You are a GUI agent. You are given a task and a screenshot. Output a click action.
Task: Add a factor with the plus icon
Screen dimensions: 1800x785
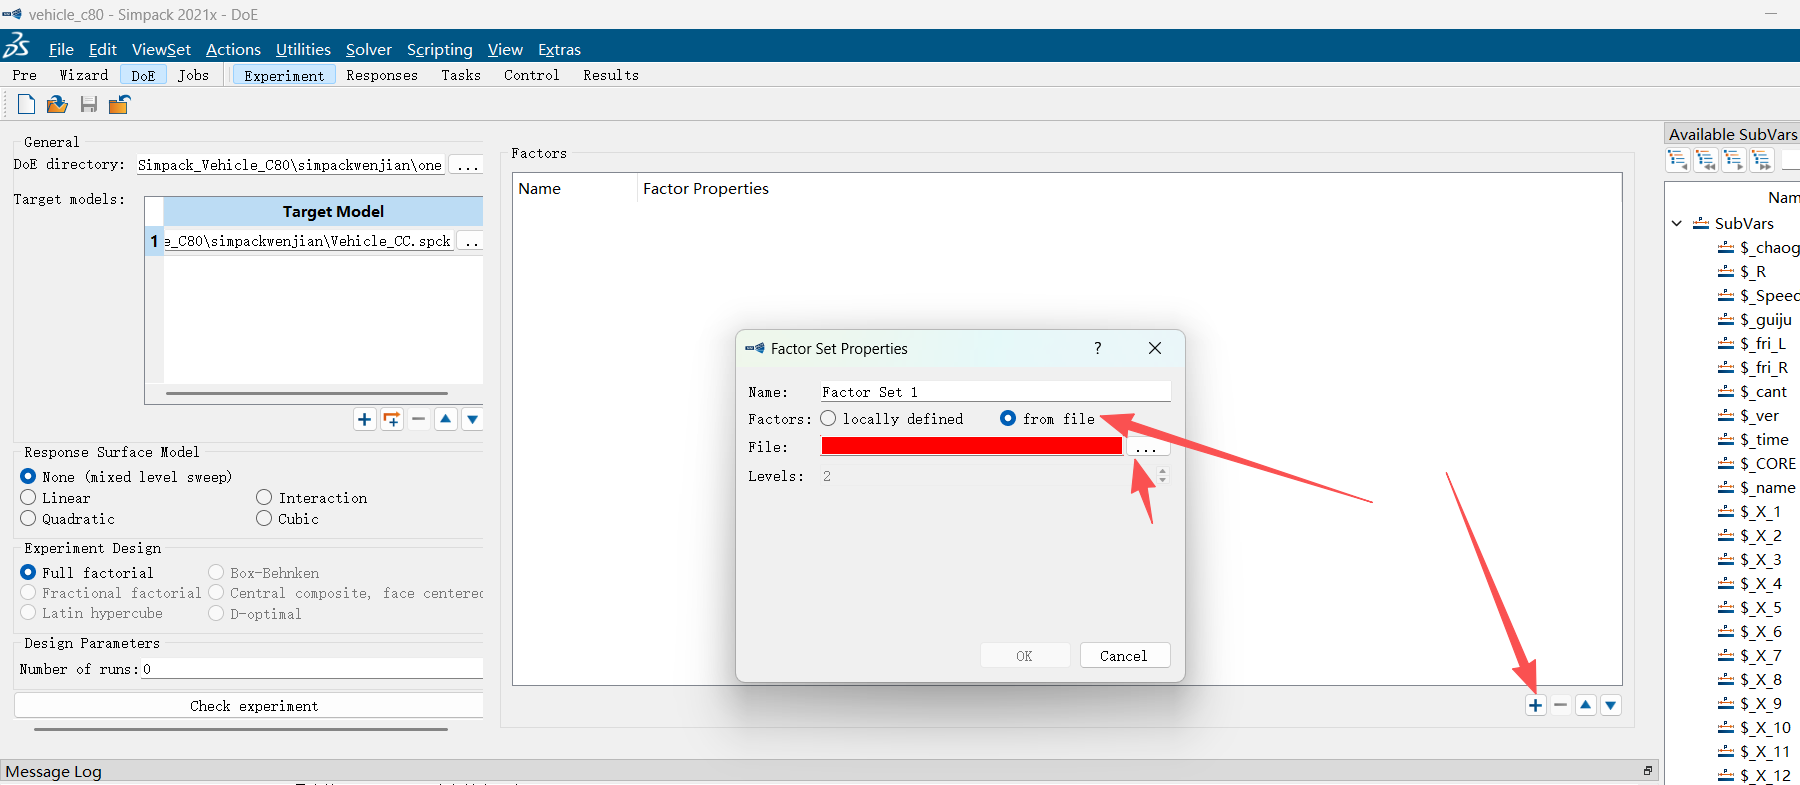1536,705
